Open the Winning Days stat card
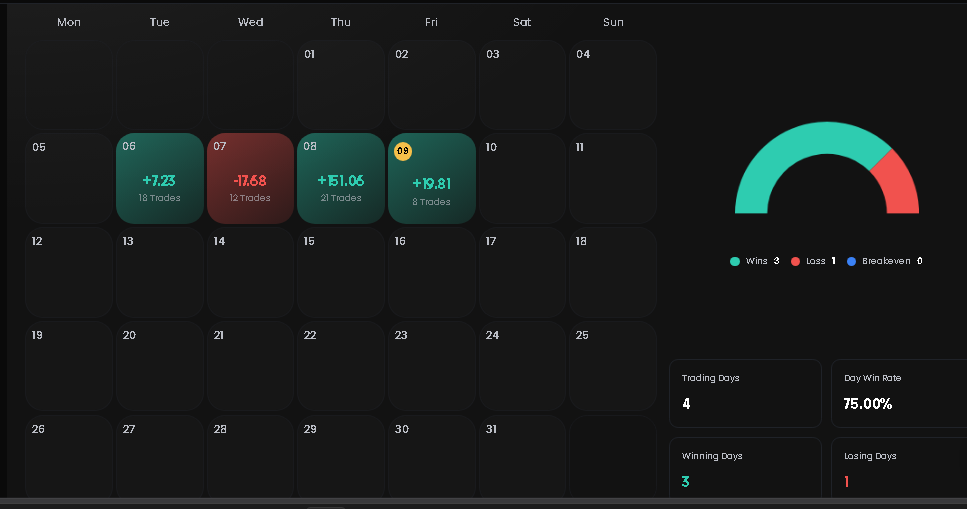Screen dimensions: 967x509 [x=746, y=468]
